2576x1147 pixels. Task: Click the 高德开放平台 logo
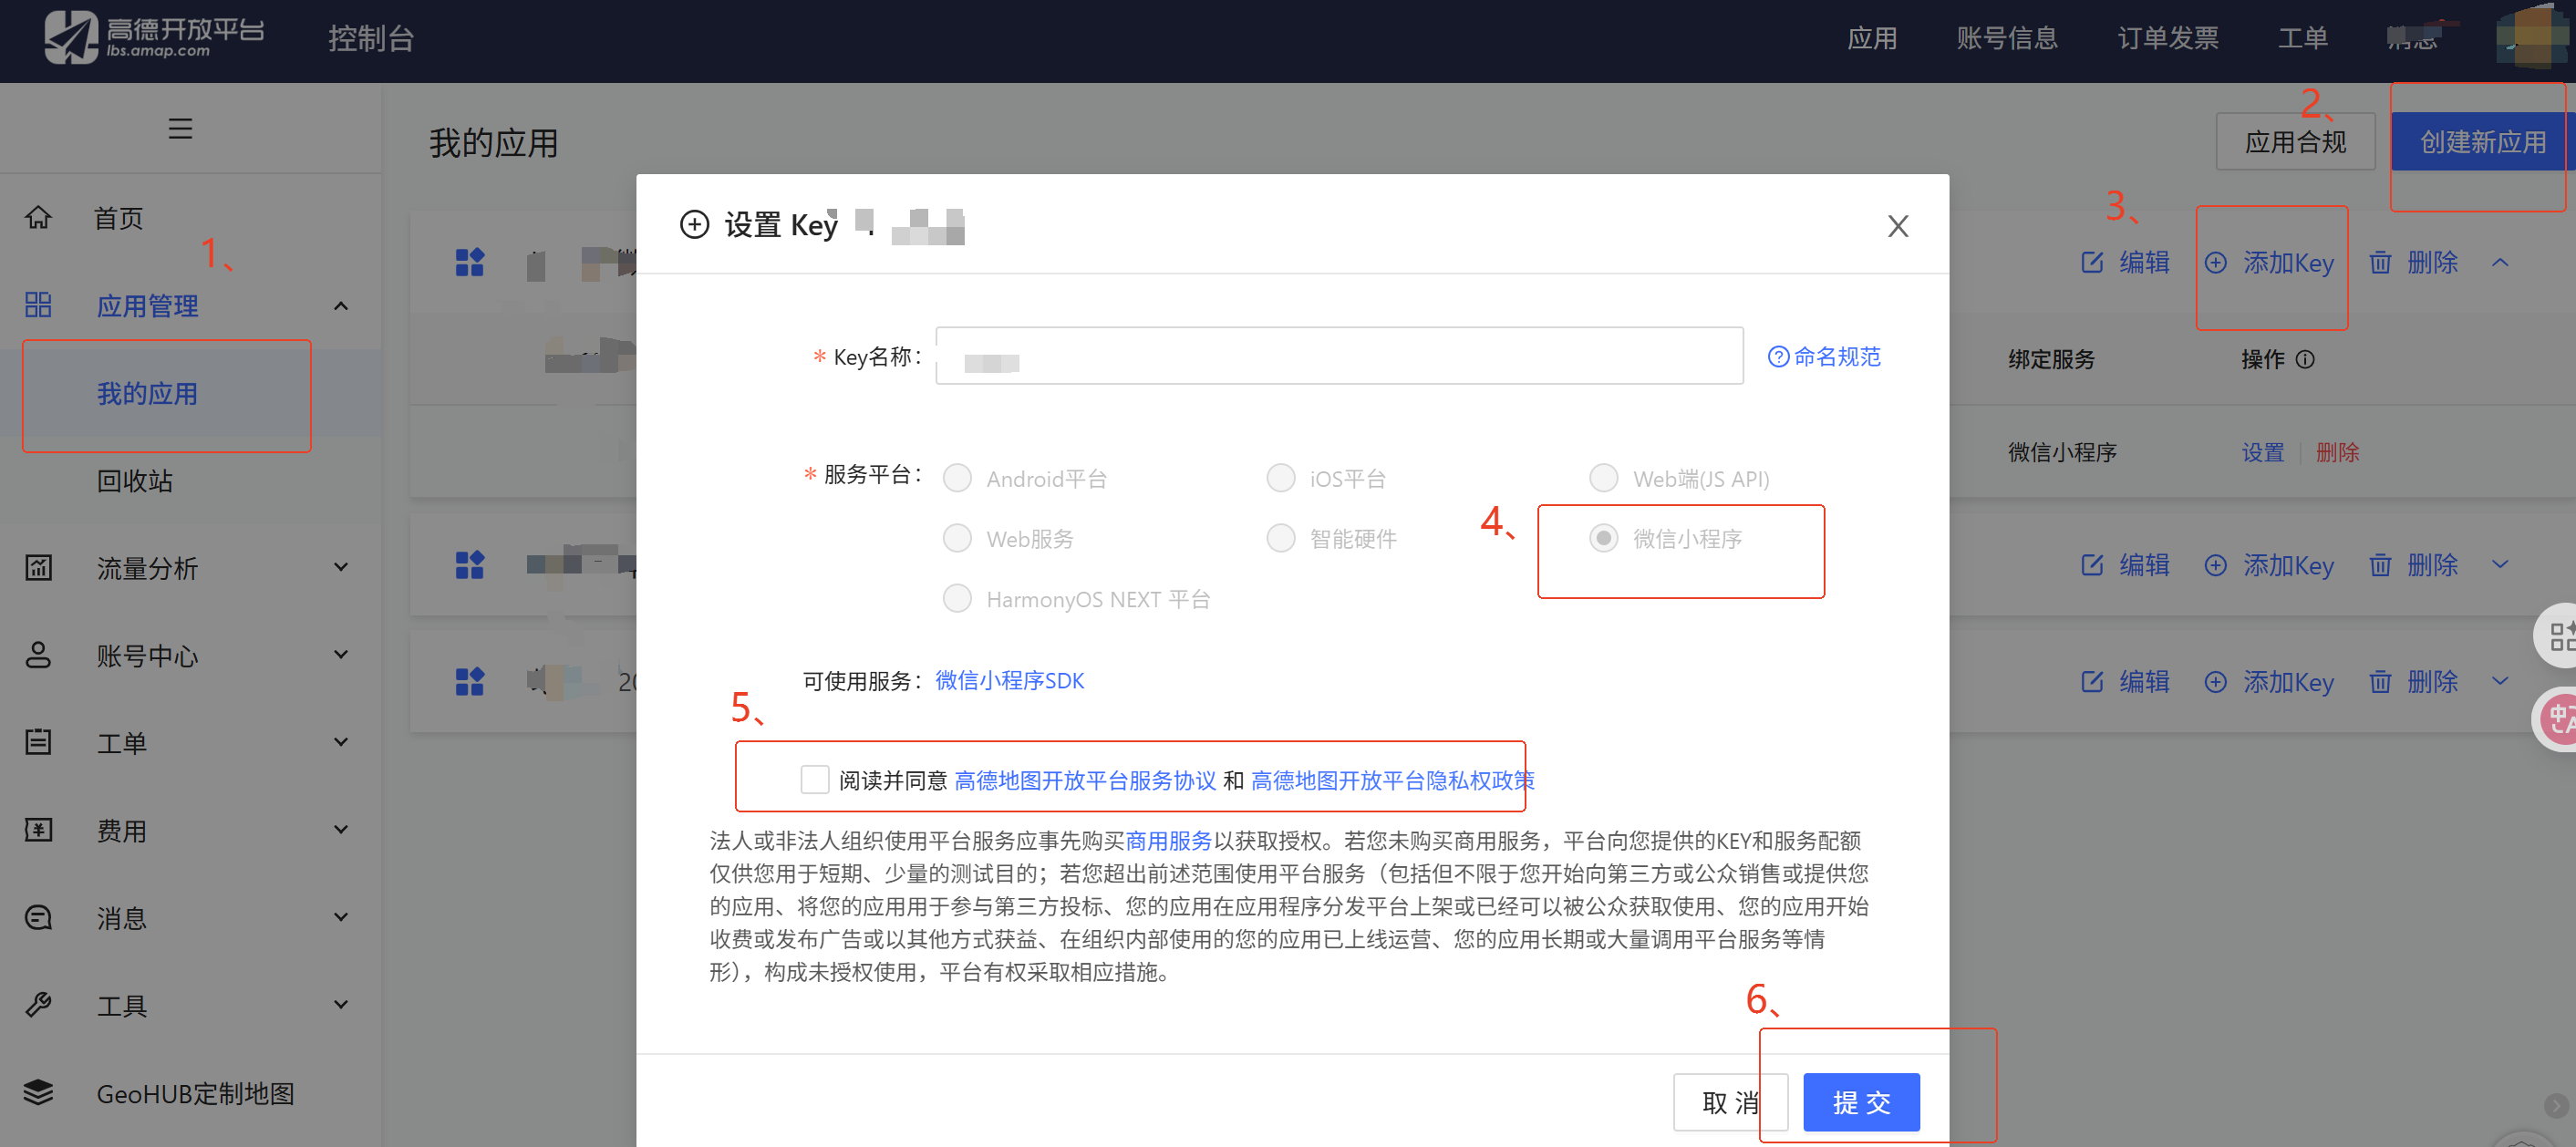pyautogui.click(x=154, y=38)
